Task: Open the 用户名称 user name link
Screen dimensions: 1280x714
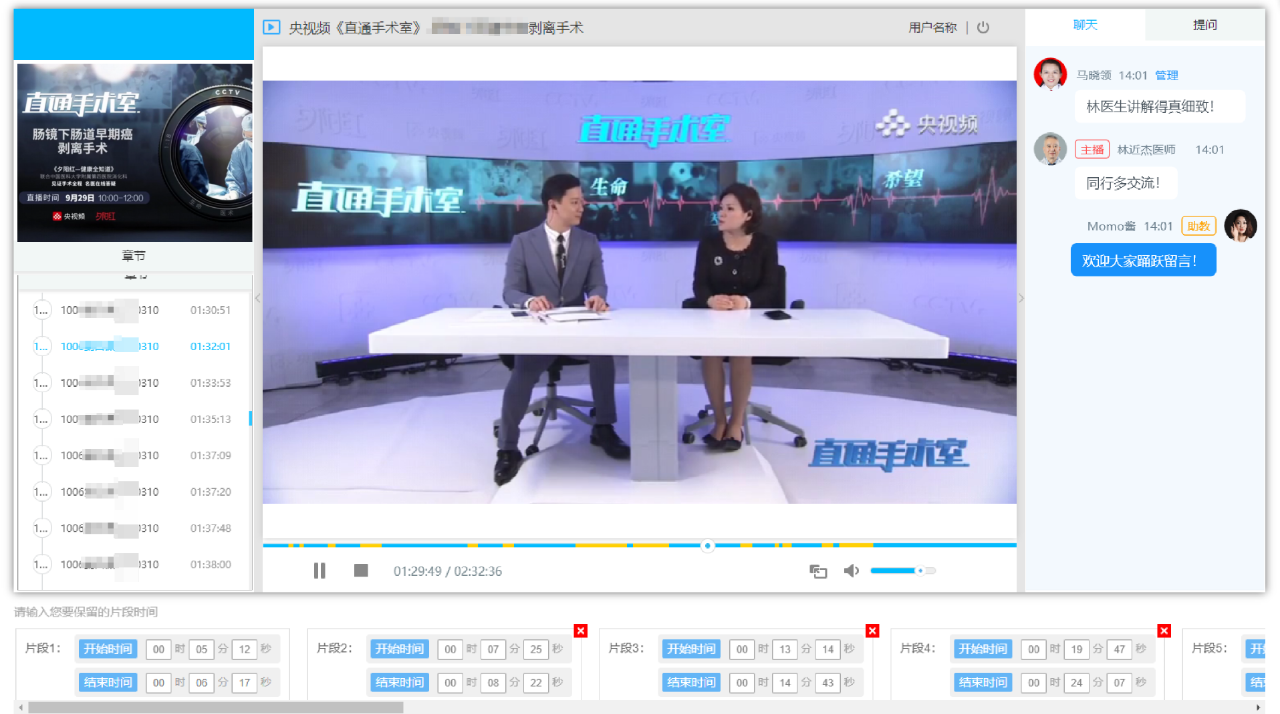Action: (932, 28)
